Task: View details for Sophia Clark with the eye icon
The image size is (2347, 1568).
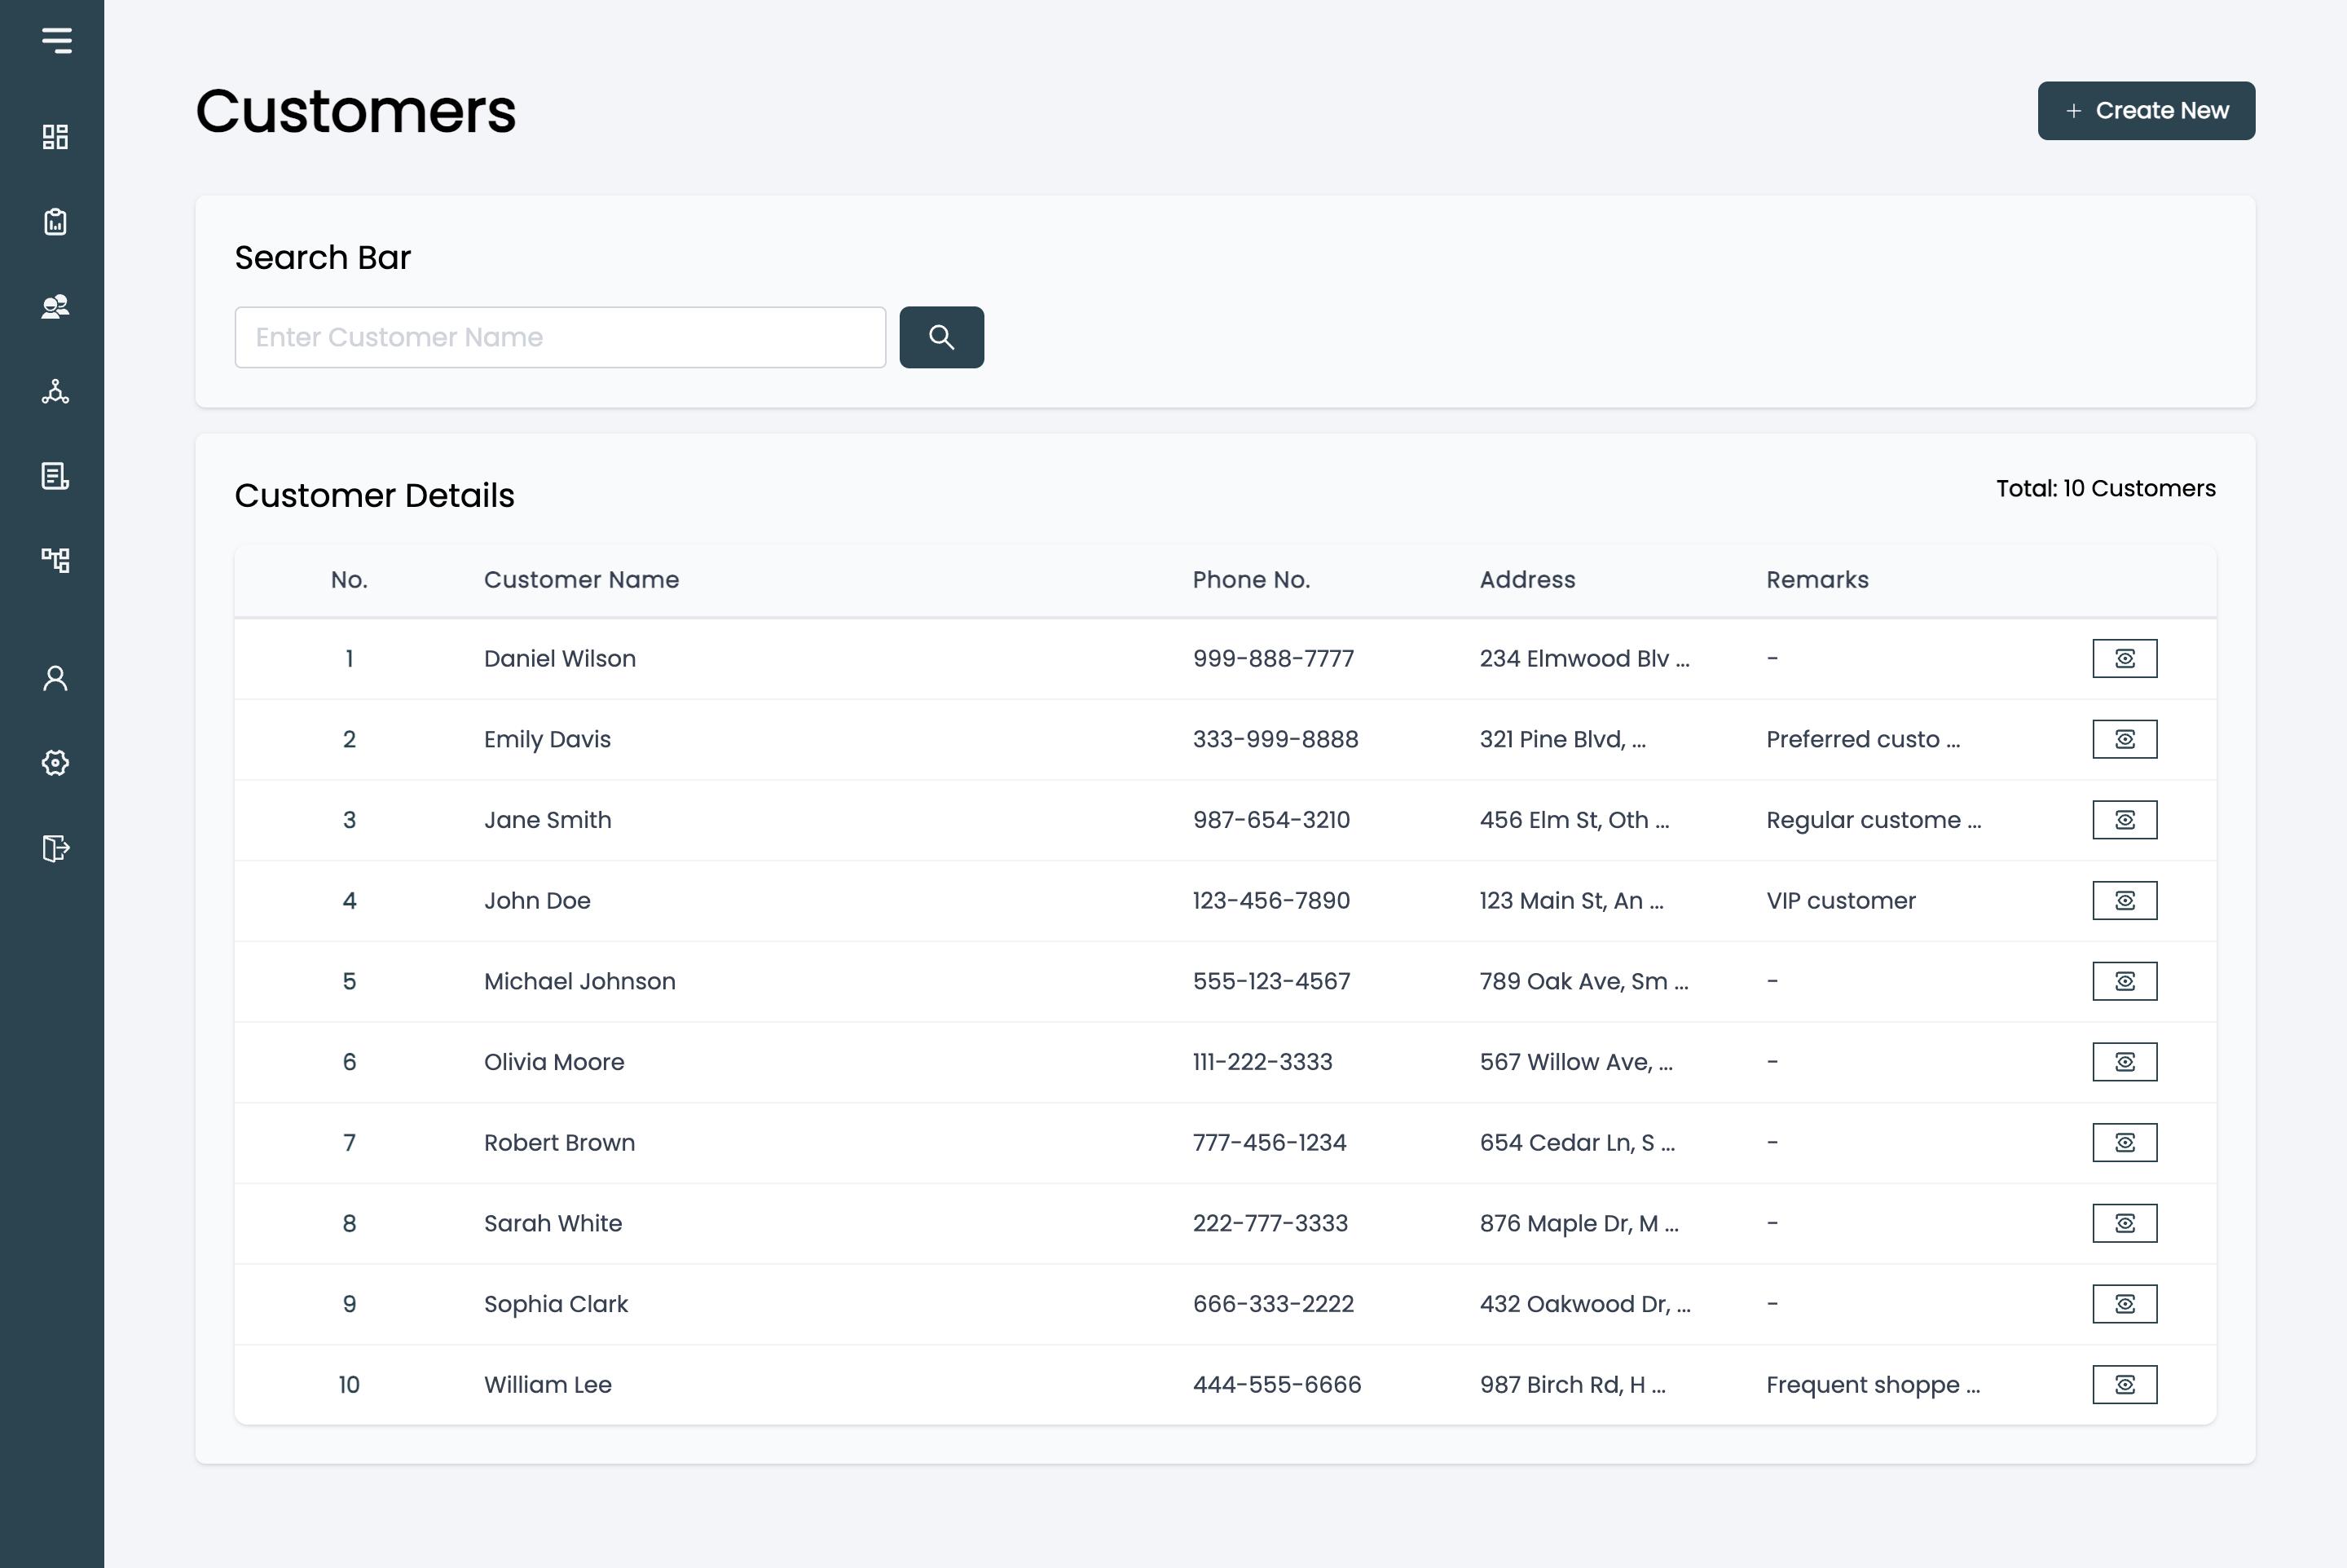Action: tap(2124, 1304)
